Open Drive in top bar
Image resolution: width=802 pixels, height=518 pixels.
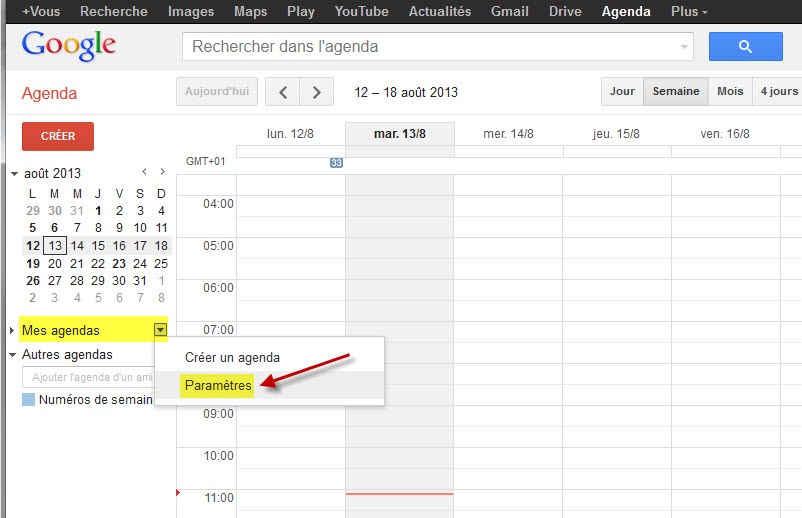tap(565, 11)
